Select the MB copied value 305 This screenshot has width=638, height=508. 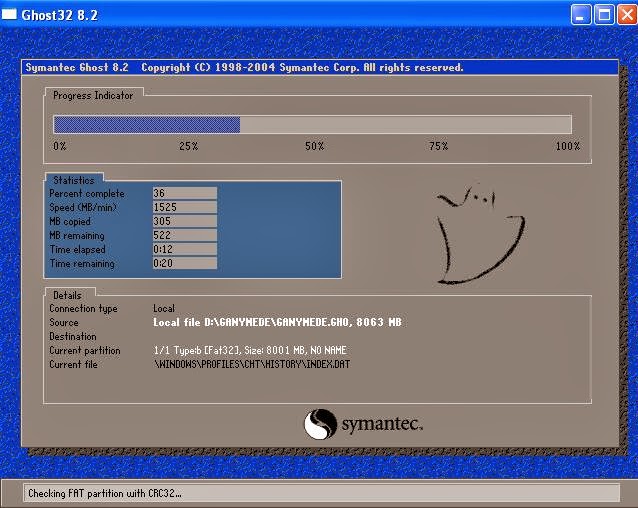pyautogui.click(x=185, y=221)
